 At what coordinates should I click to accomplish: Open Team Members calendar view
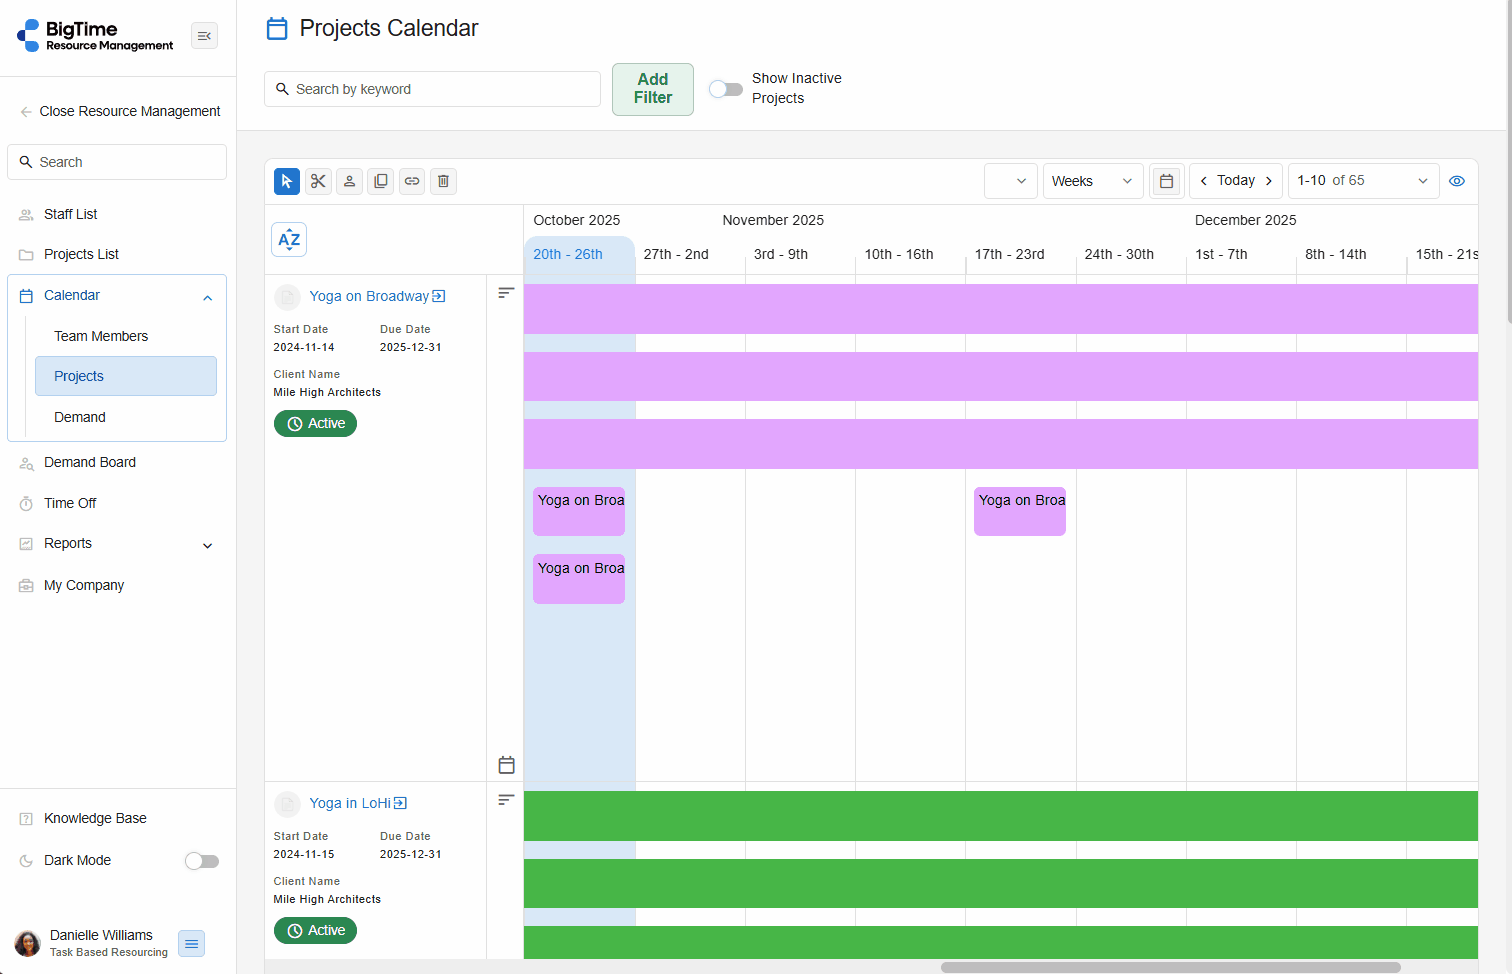[x=101, y=336]
